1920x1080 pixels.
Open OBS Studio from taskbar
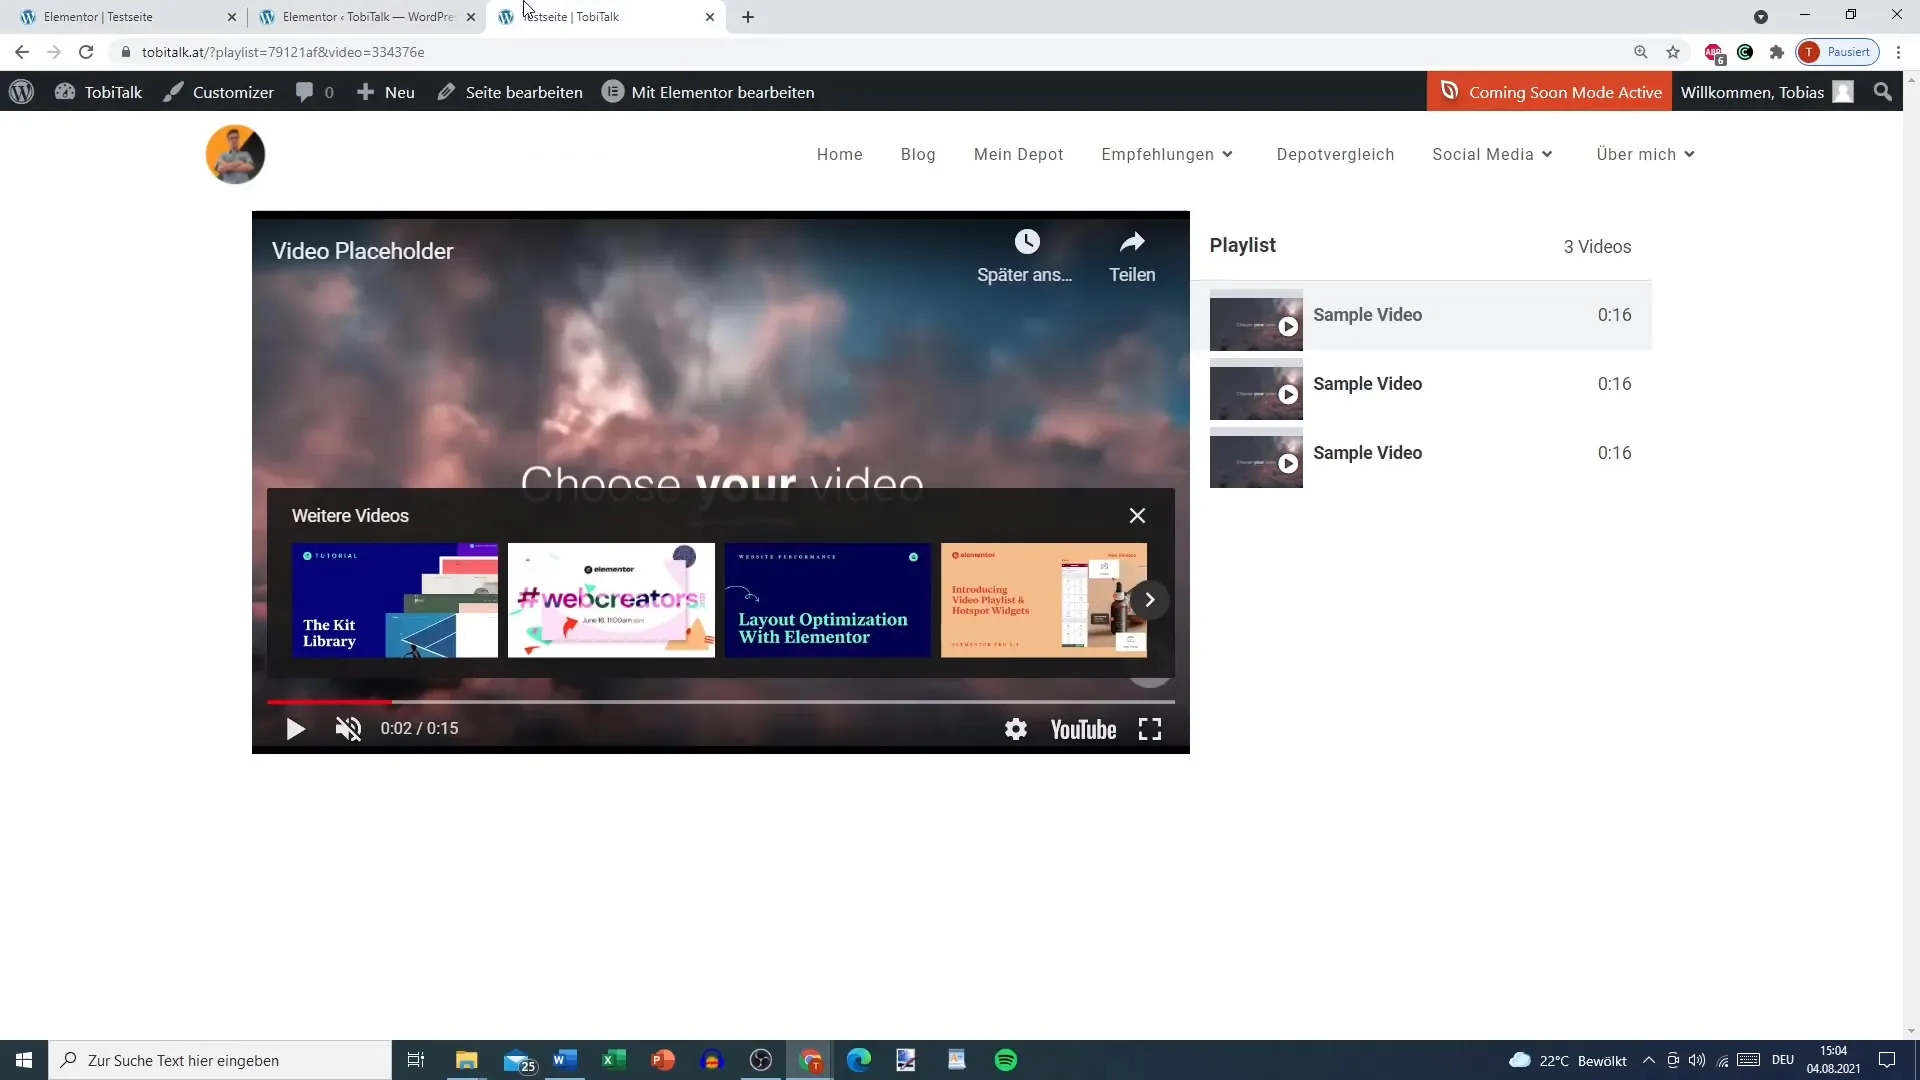coord(761,1060)
